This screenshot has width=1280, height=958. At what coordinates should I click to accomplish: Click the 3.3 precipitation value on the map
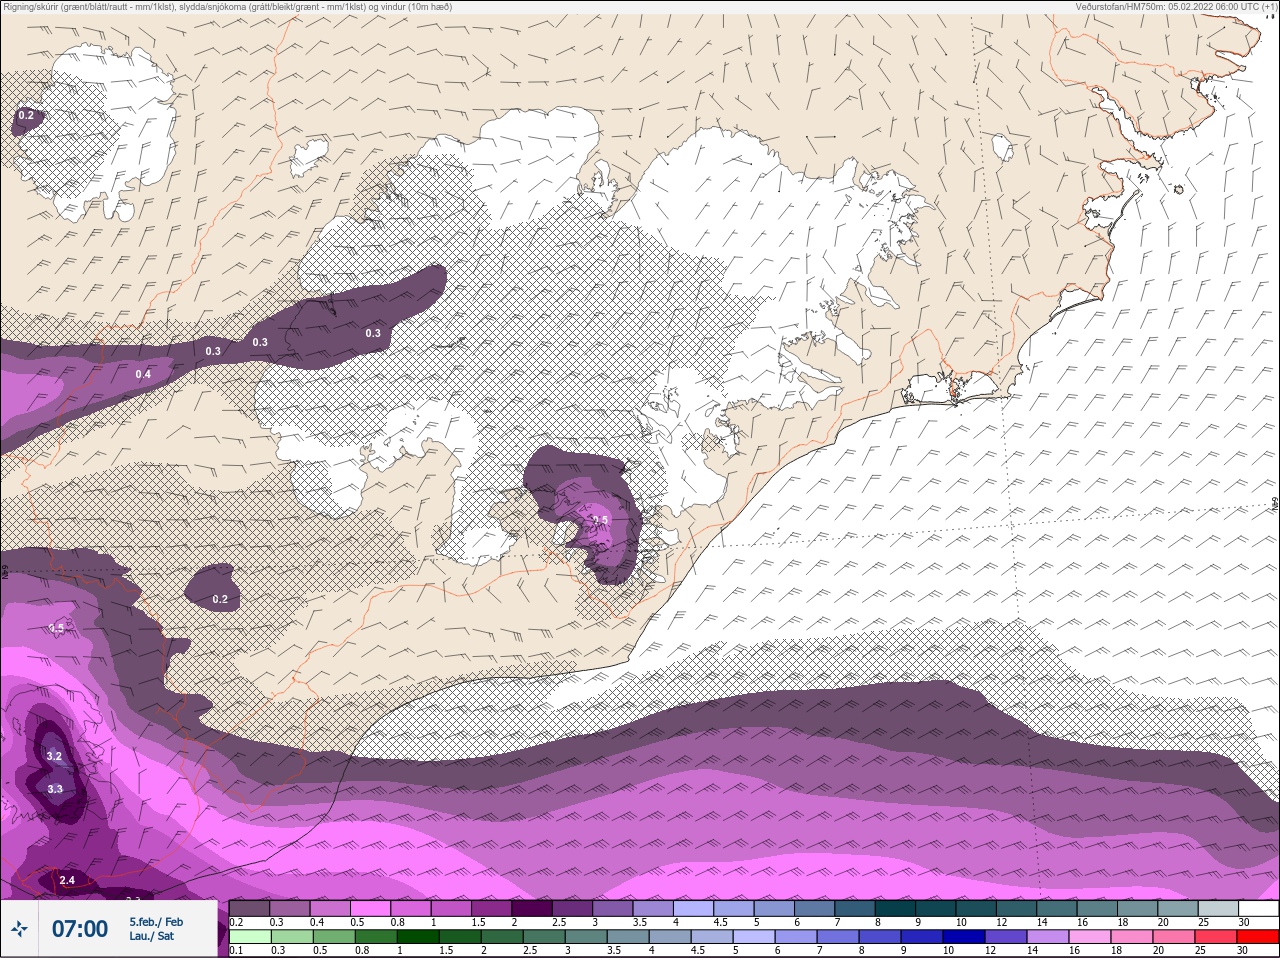click(x=55, y=789)
